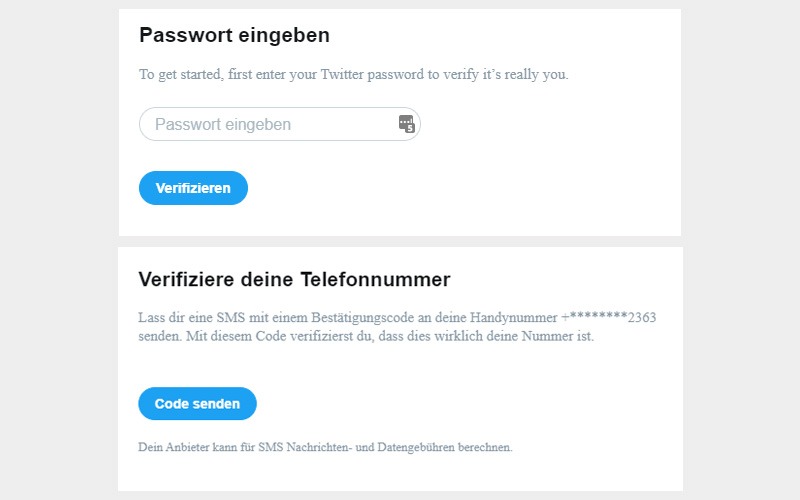Click 'Datengebühren' in the footer note

coord(415,447)
